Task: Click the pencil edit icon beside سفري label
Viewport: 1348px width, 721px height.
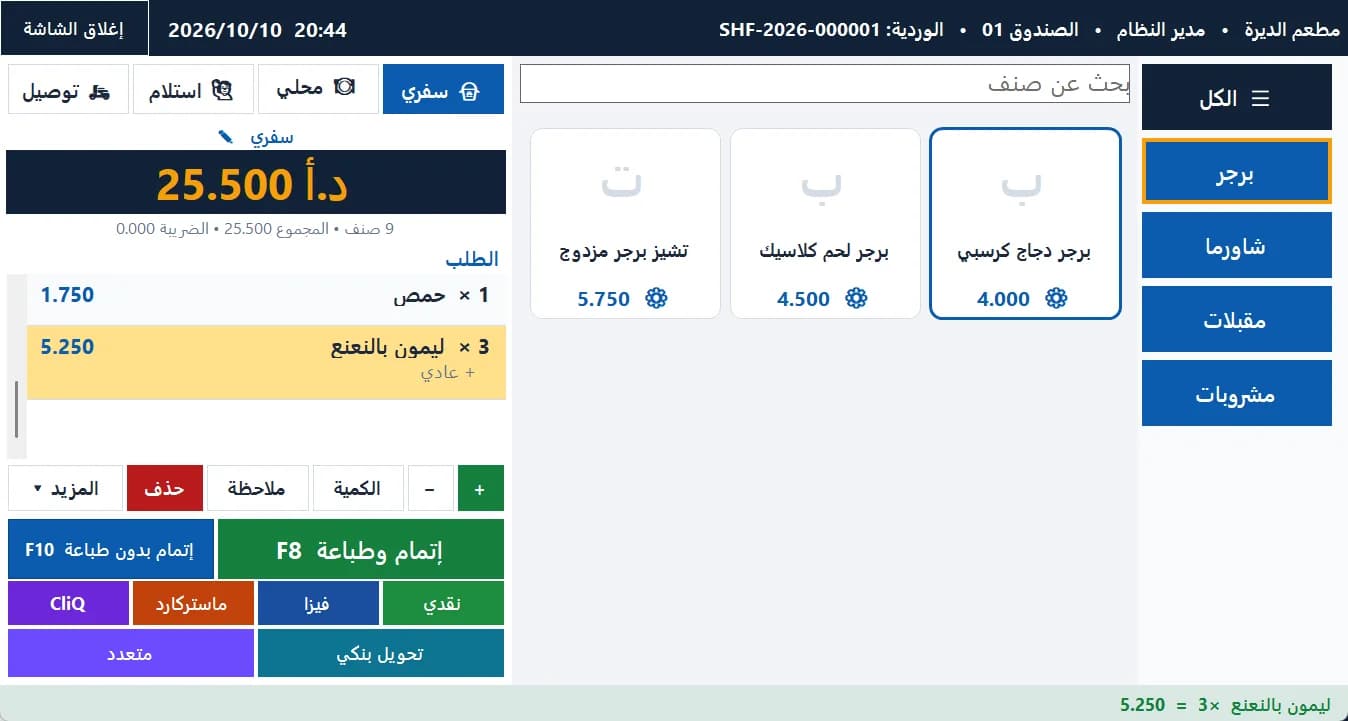Action: pos(226,137)
